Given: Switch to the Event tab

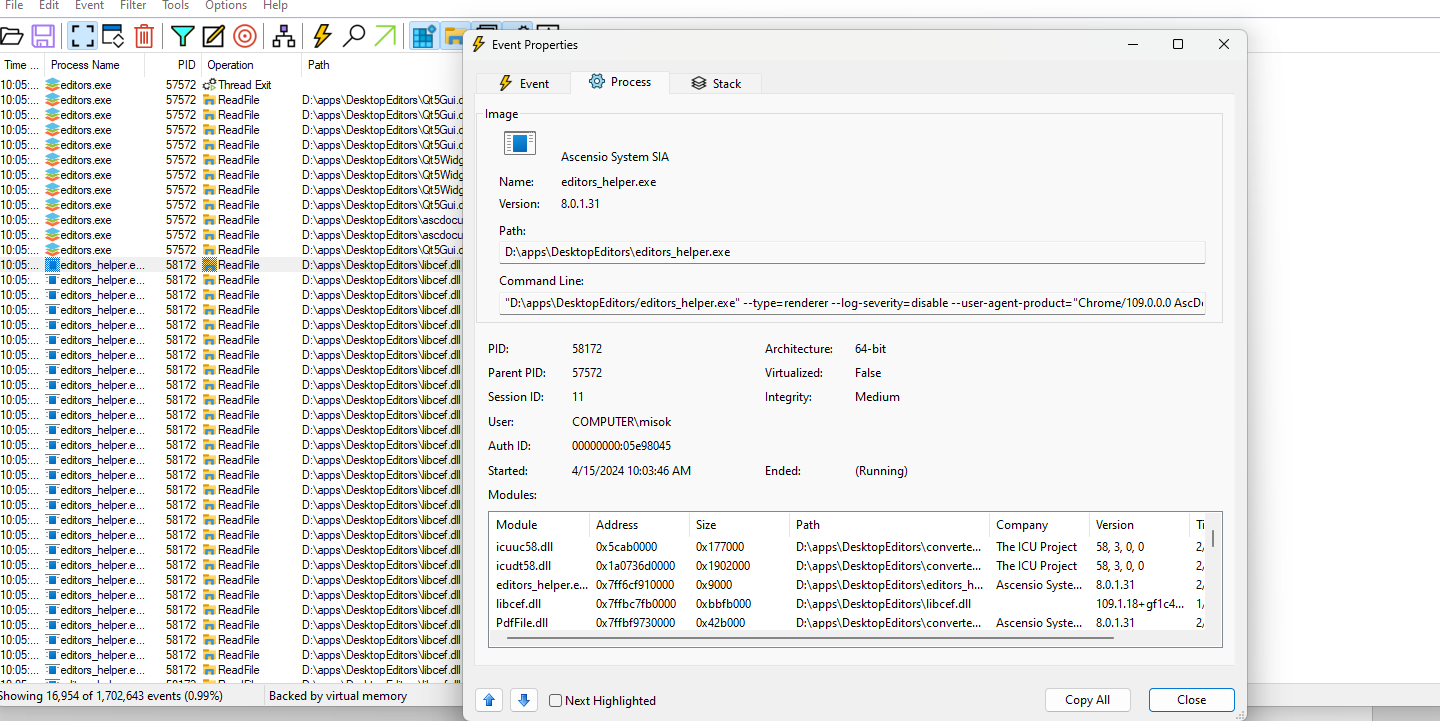Looking at the screenshot, I should point(523,83).
